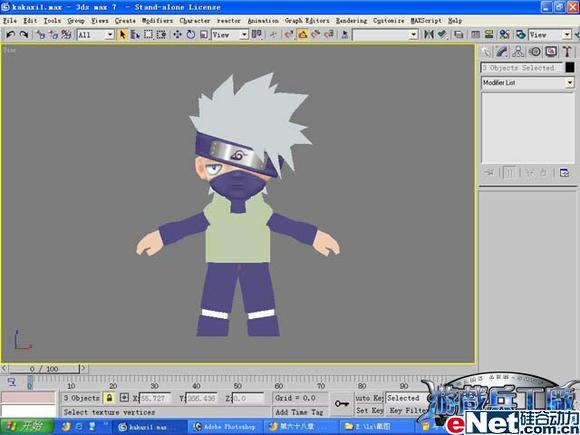This screenshot has height=435, width=580.
Task: Open the key mode Selected dropdown
Action: pos(406,398)
